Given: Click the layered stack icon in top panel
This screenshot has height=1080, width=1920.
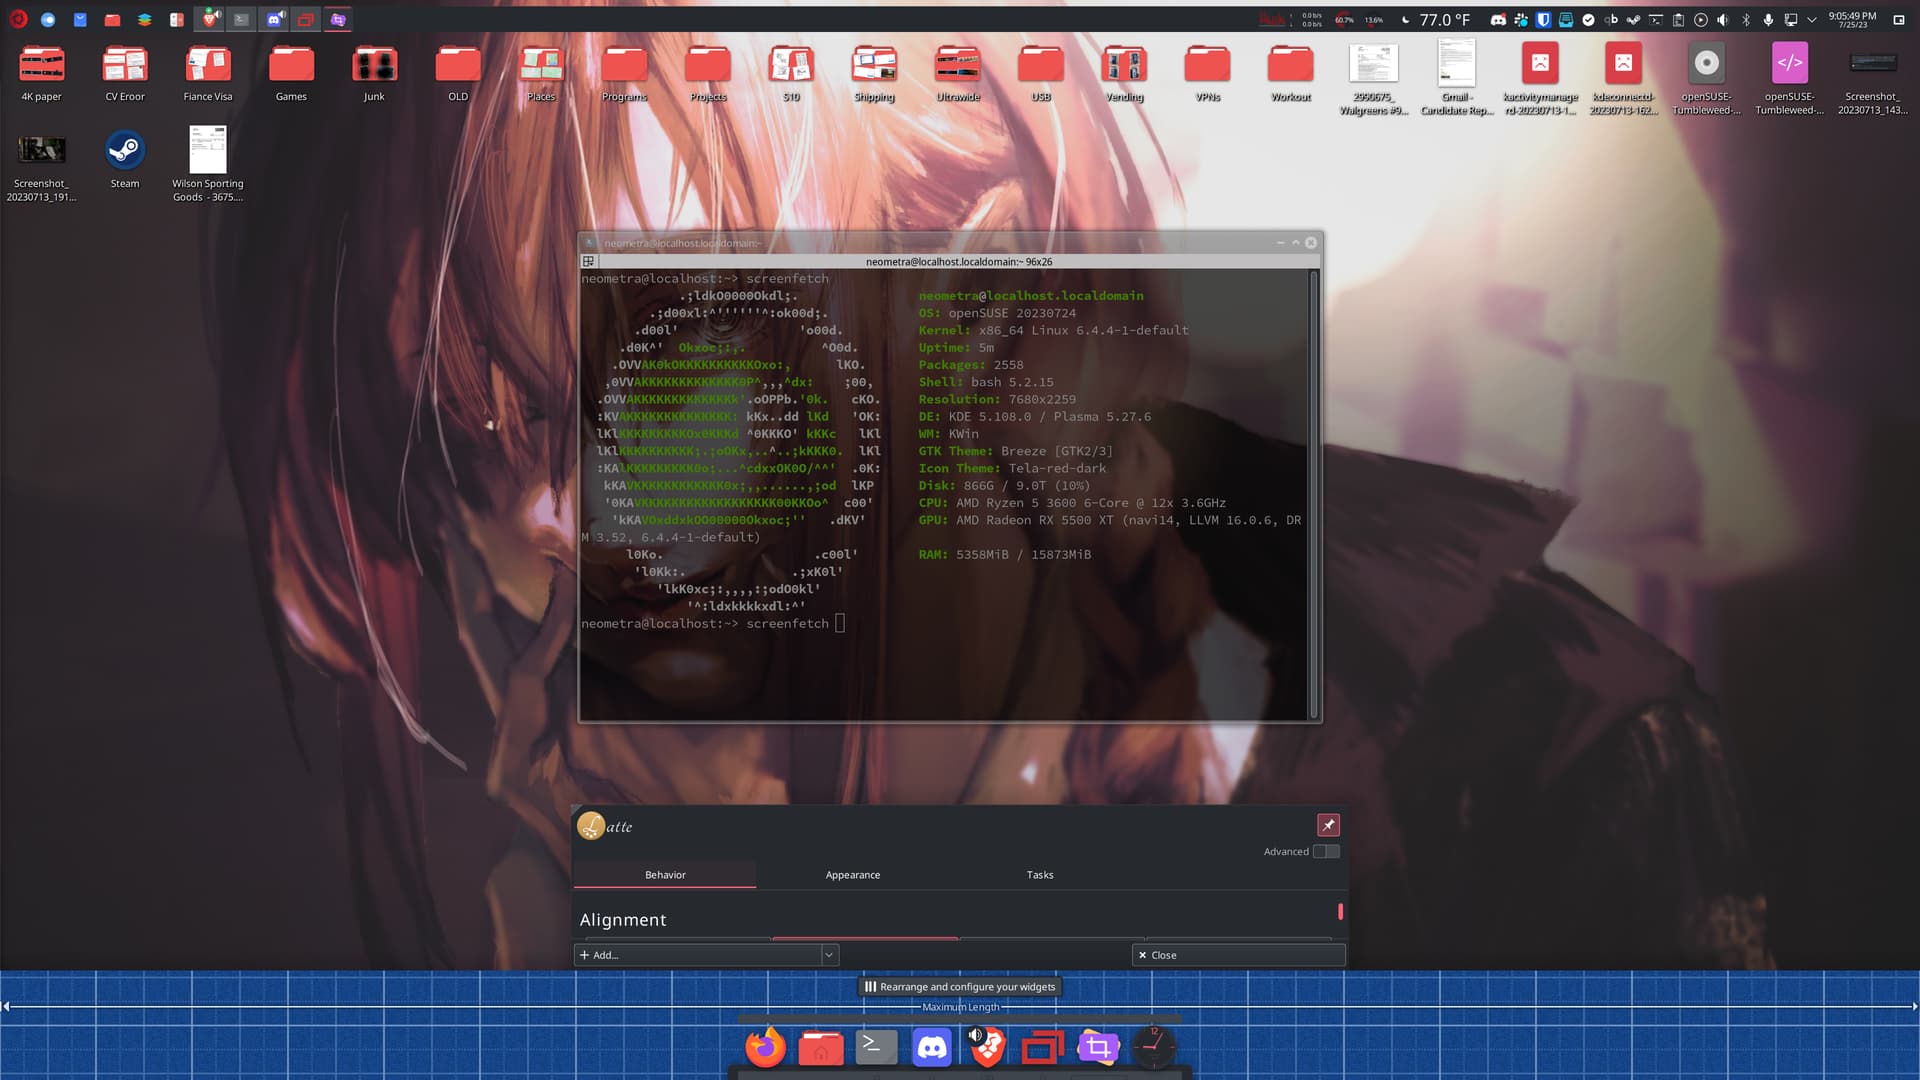Looking at the screenshot, I should tap(144, 19).
